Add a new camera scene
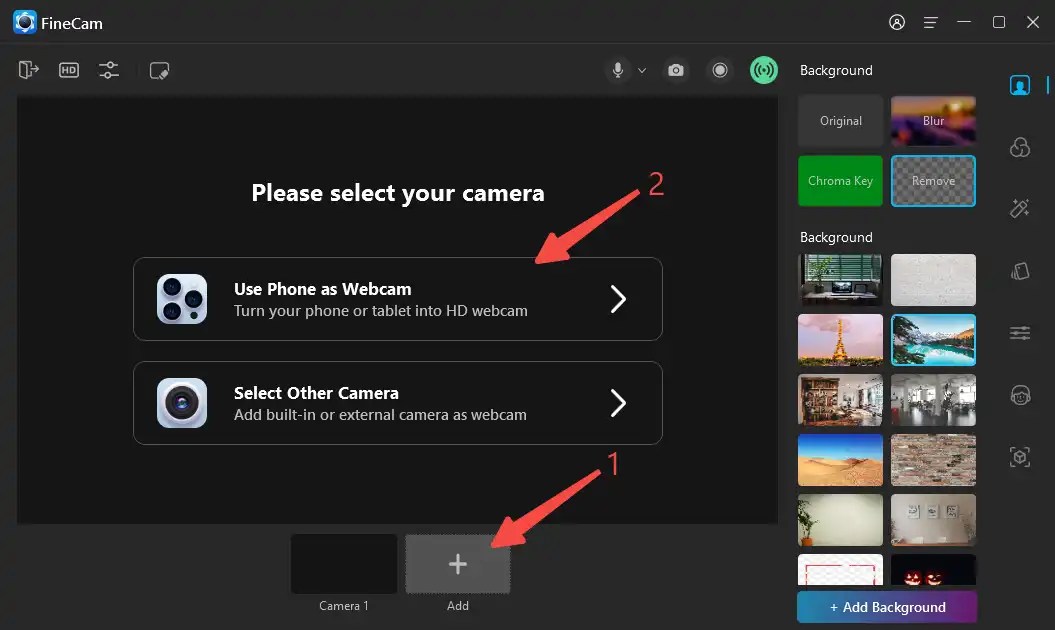 click(458, 564)
